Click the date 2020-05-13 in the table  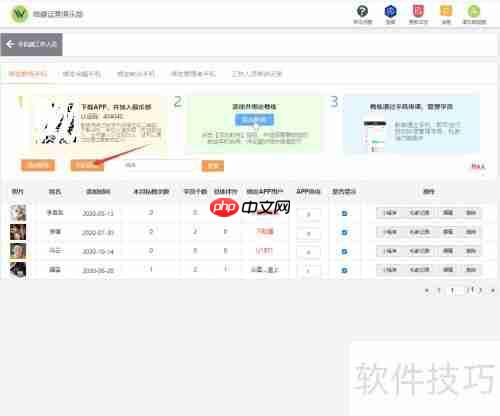pos(98,213)
